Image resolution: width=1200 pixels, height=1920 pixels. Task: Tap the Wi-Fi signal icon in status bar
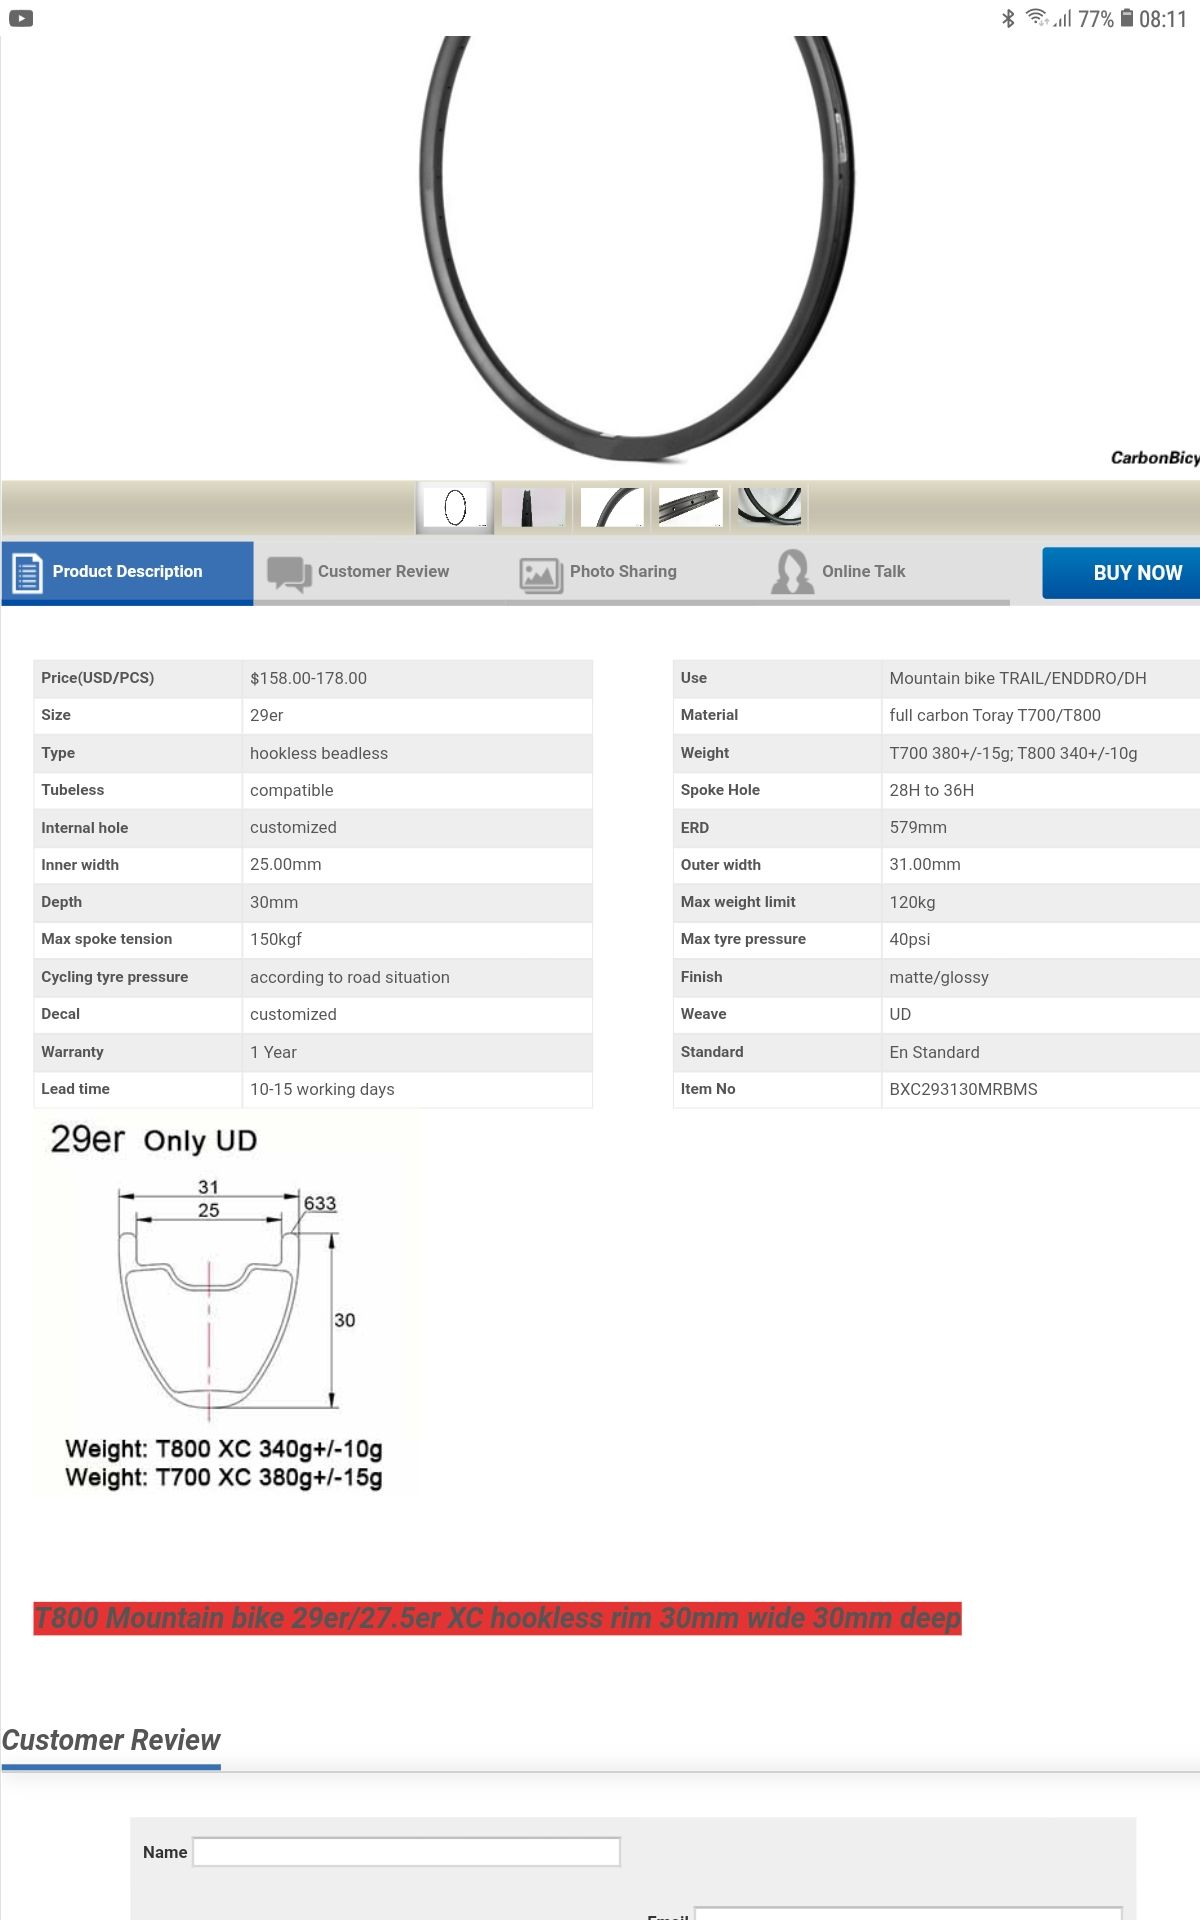1036,17
